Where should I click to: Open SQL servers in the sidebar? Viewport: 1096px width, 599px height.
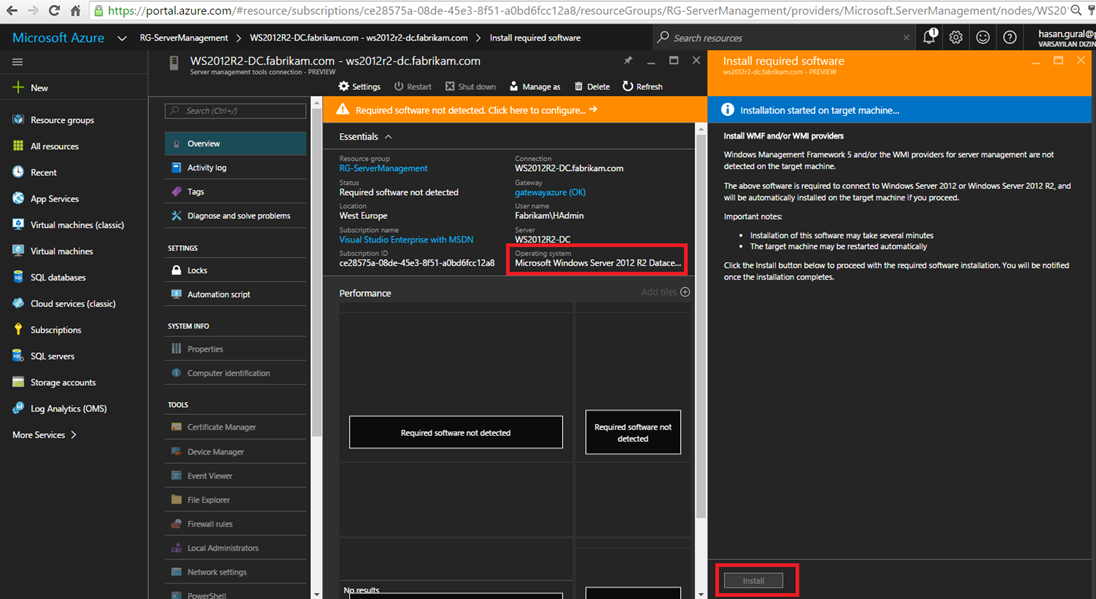coord(52,356)
